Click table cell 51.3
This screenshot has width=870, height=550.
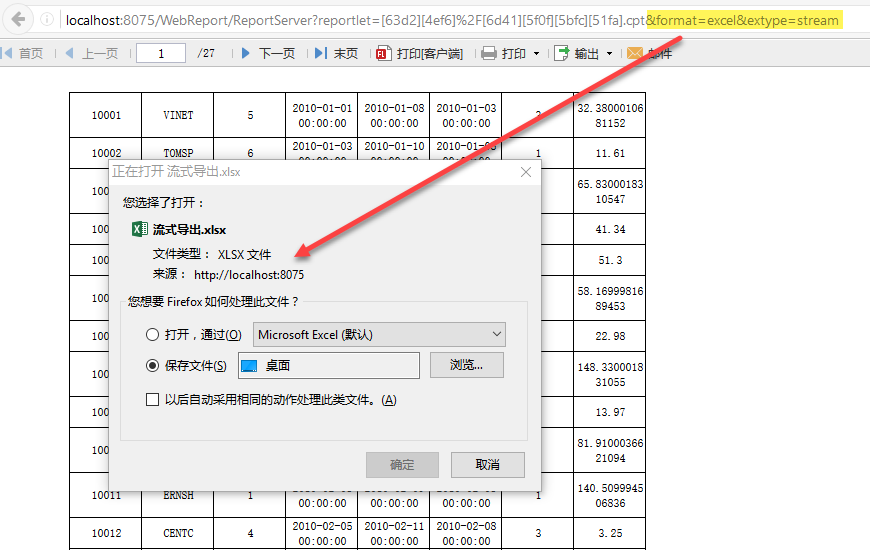point(610,260)
